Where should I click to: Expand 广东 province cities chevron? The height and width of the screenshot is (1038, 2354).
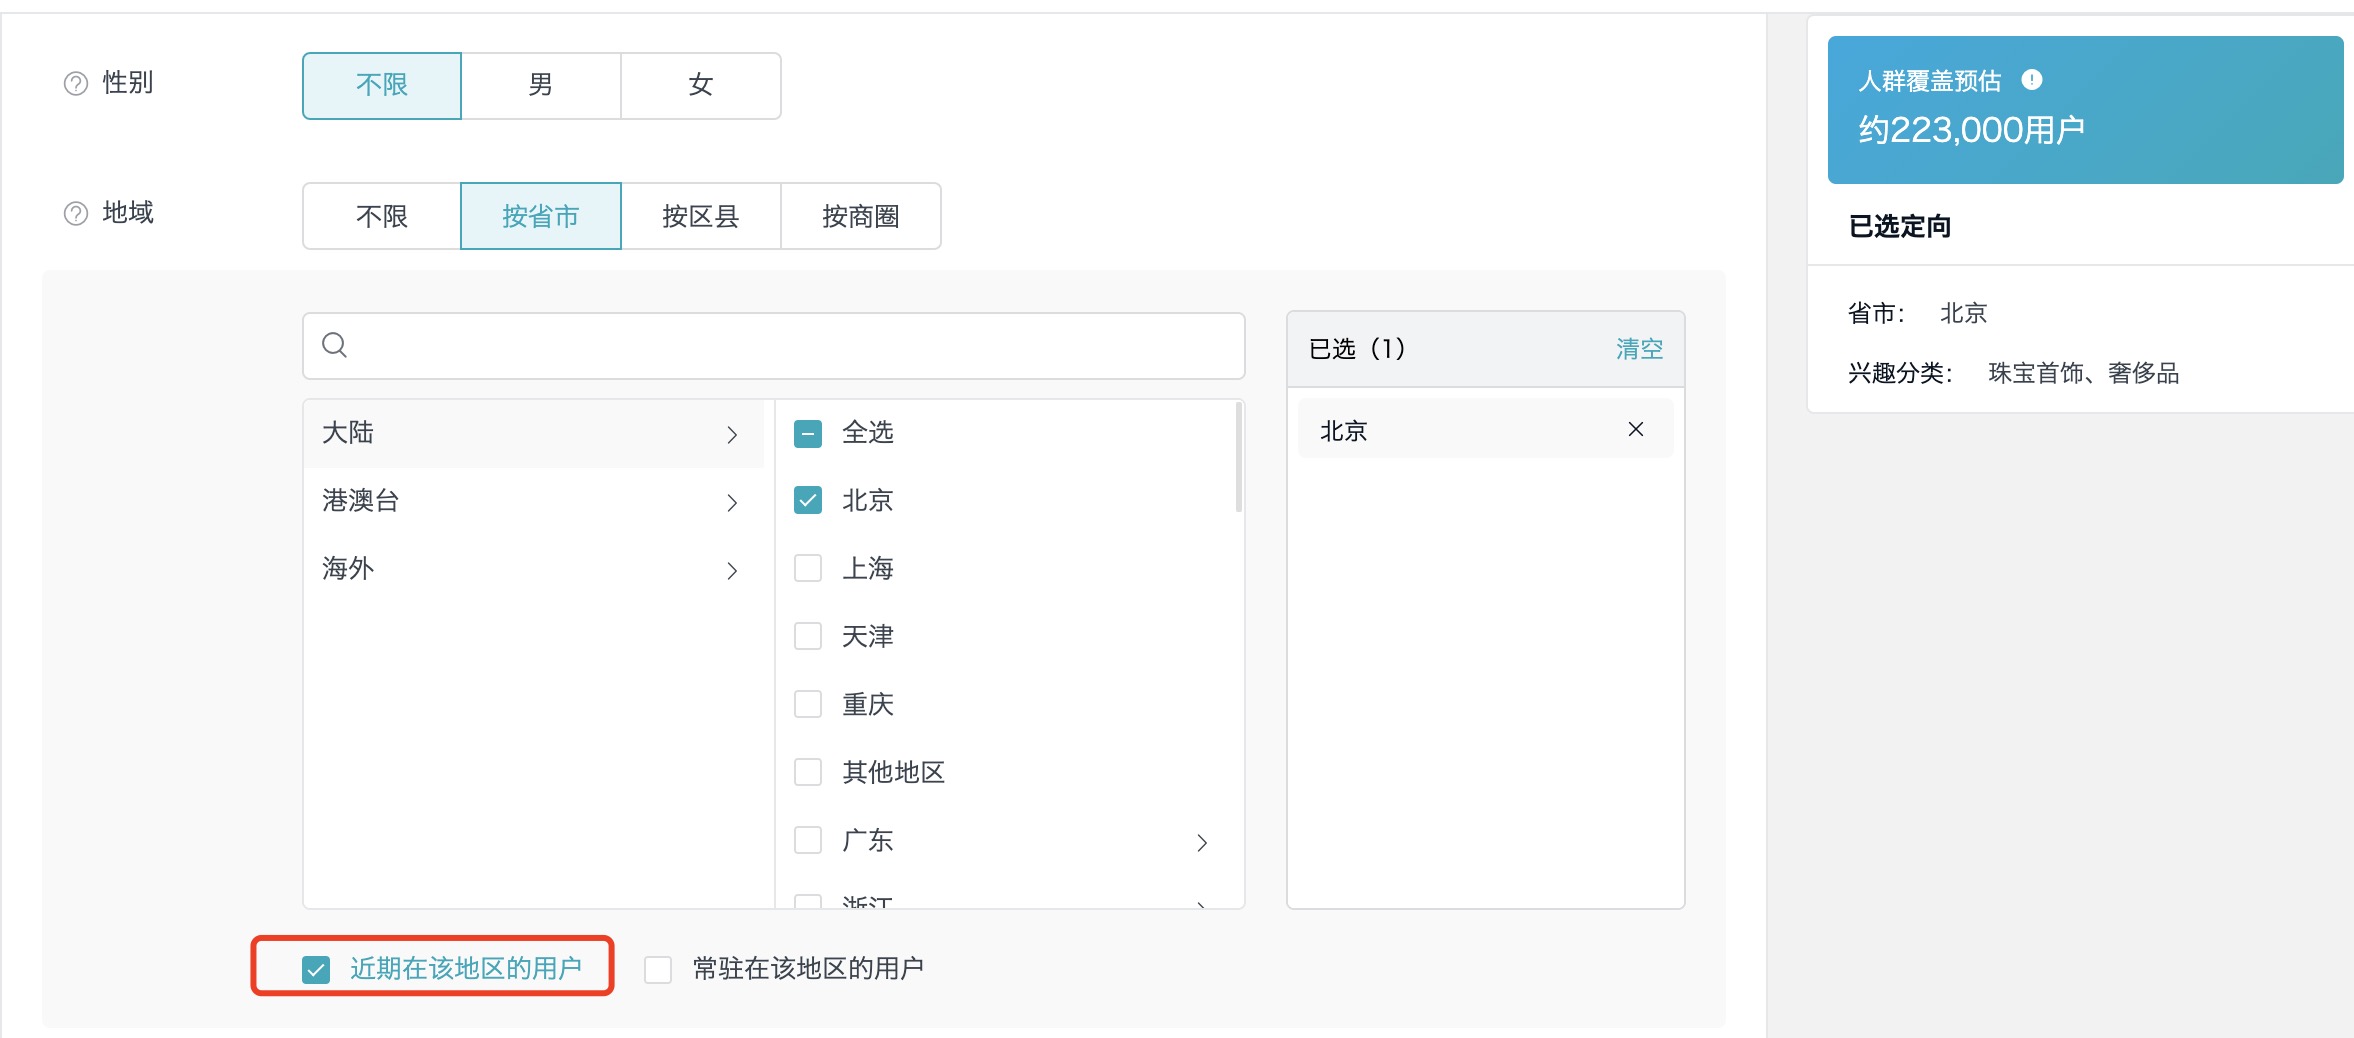[x=1202, y=843]
